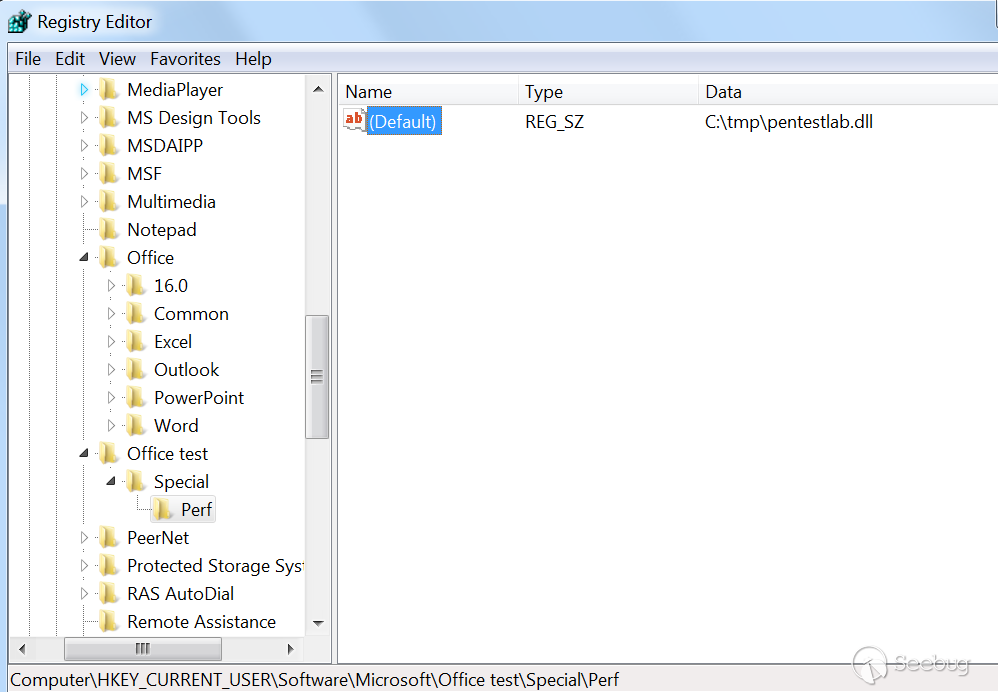This screenshot has height=692, width=998.
Task: Click the PeerNet folder icon
Action: tap(109, 538)
